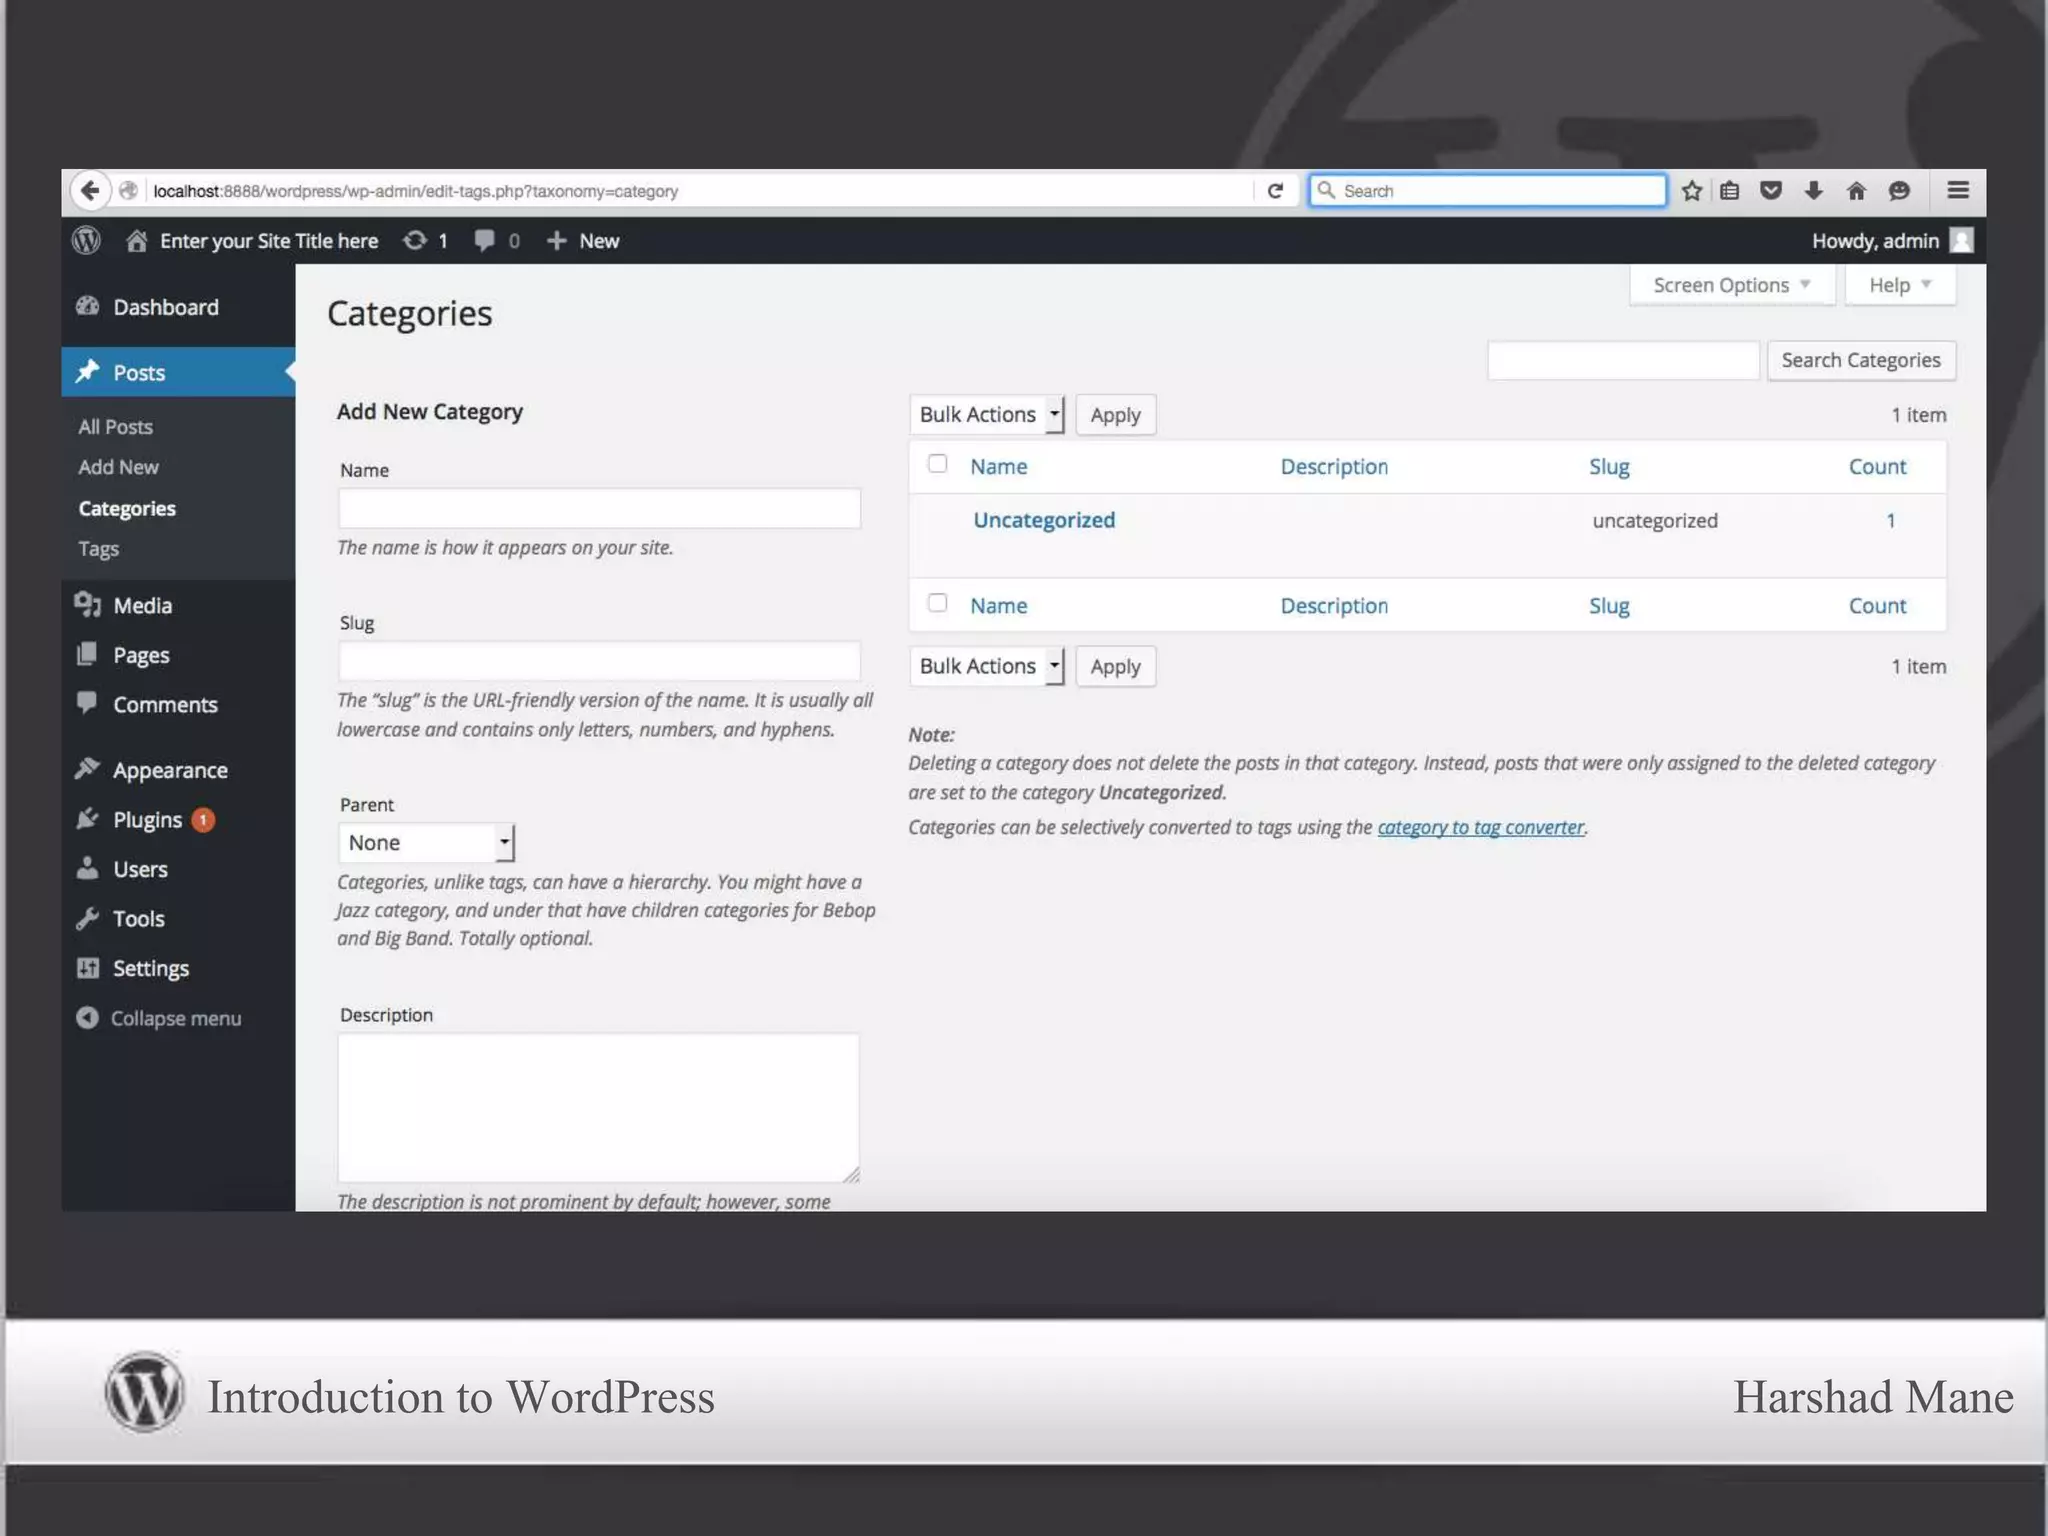Open All Posts submenu item
The image size is (2048, 1536).
116,426
